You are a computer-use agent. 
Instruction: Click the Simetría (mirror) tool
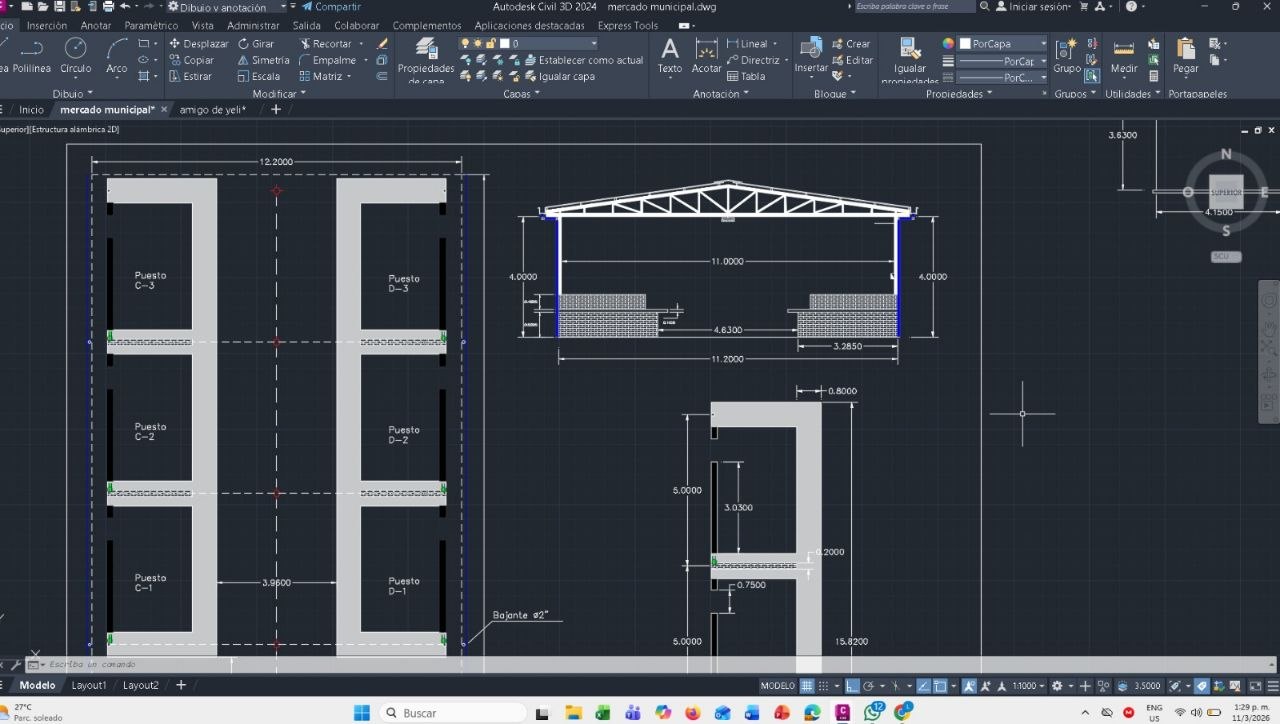[x=263, y=60]
